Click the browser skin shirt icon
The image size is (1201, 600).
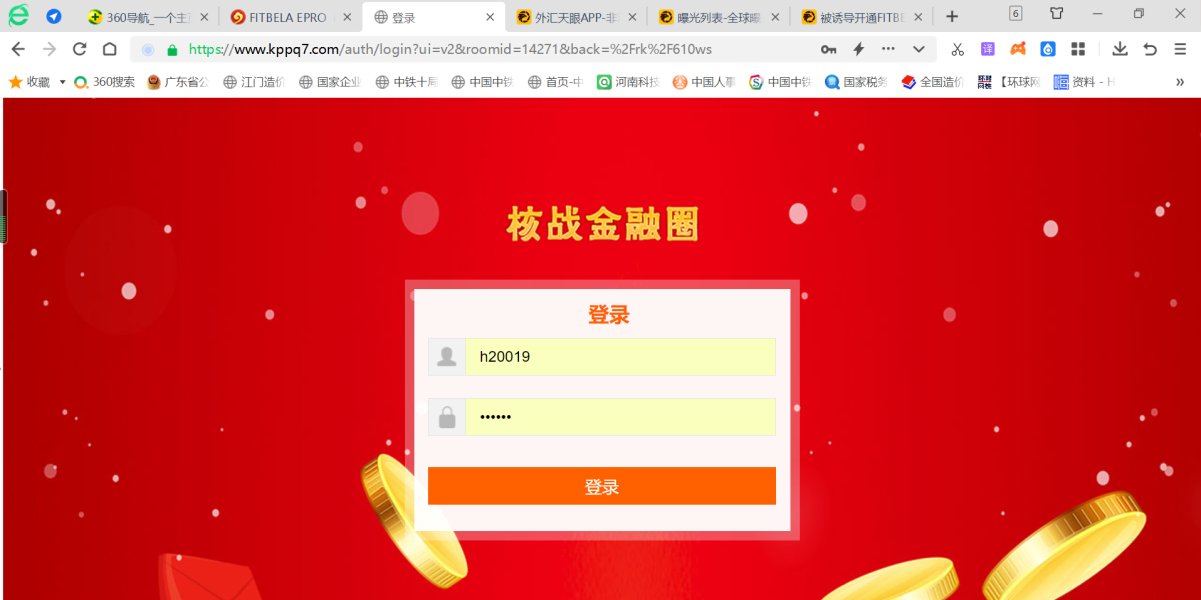(x=1057, y=14)
